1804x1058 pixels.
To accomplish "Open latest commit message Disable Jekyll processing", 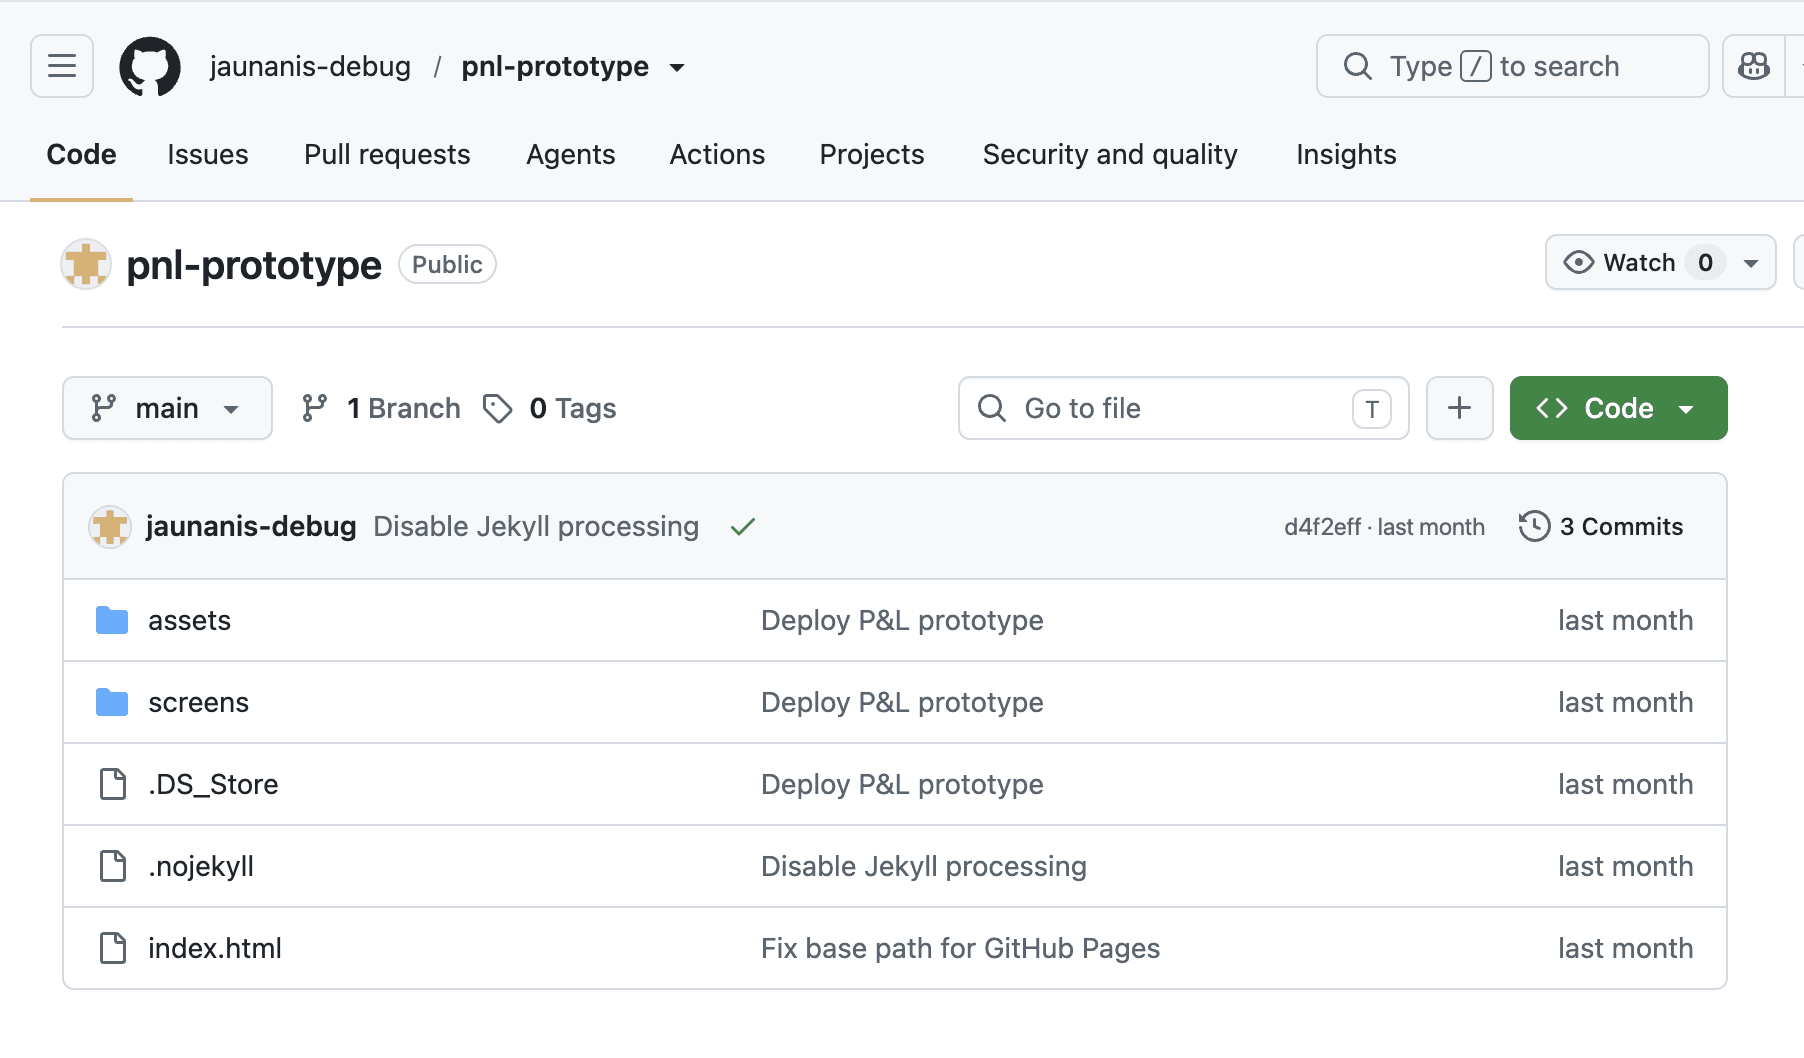I will 536,526.
